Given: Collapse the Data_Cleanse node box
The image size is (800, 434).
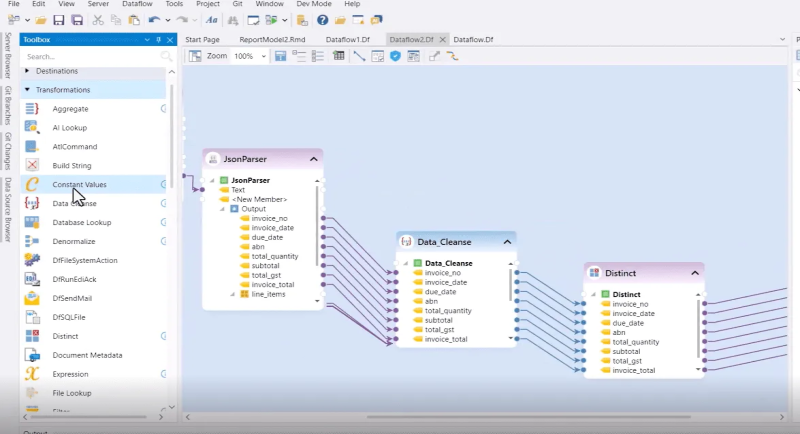Looking at the screenshot, I should coord(507,242).
